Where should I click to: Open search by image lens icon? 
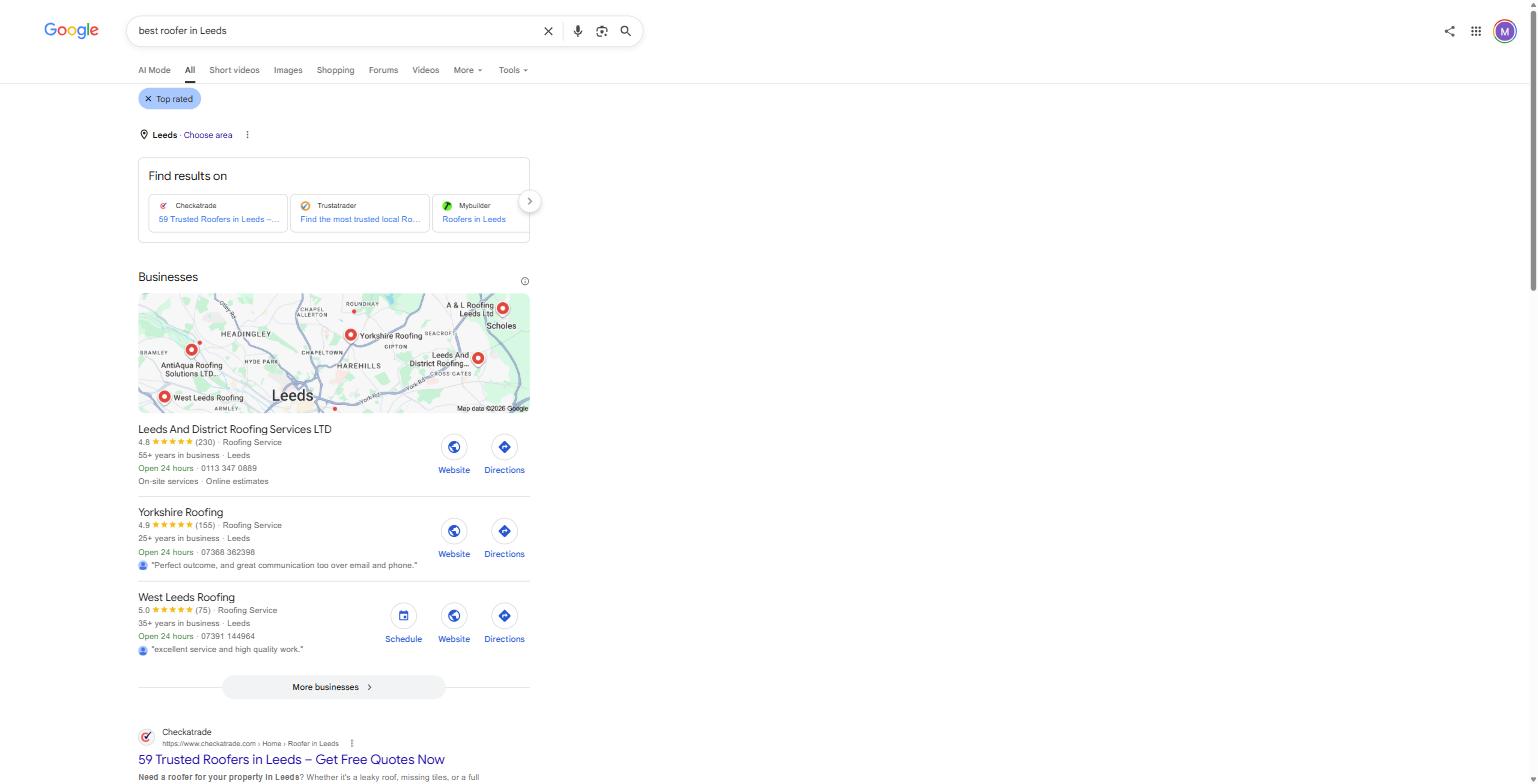point(601,31)
